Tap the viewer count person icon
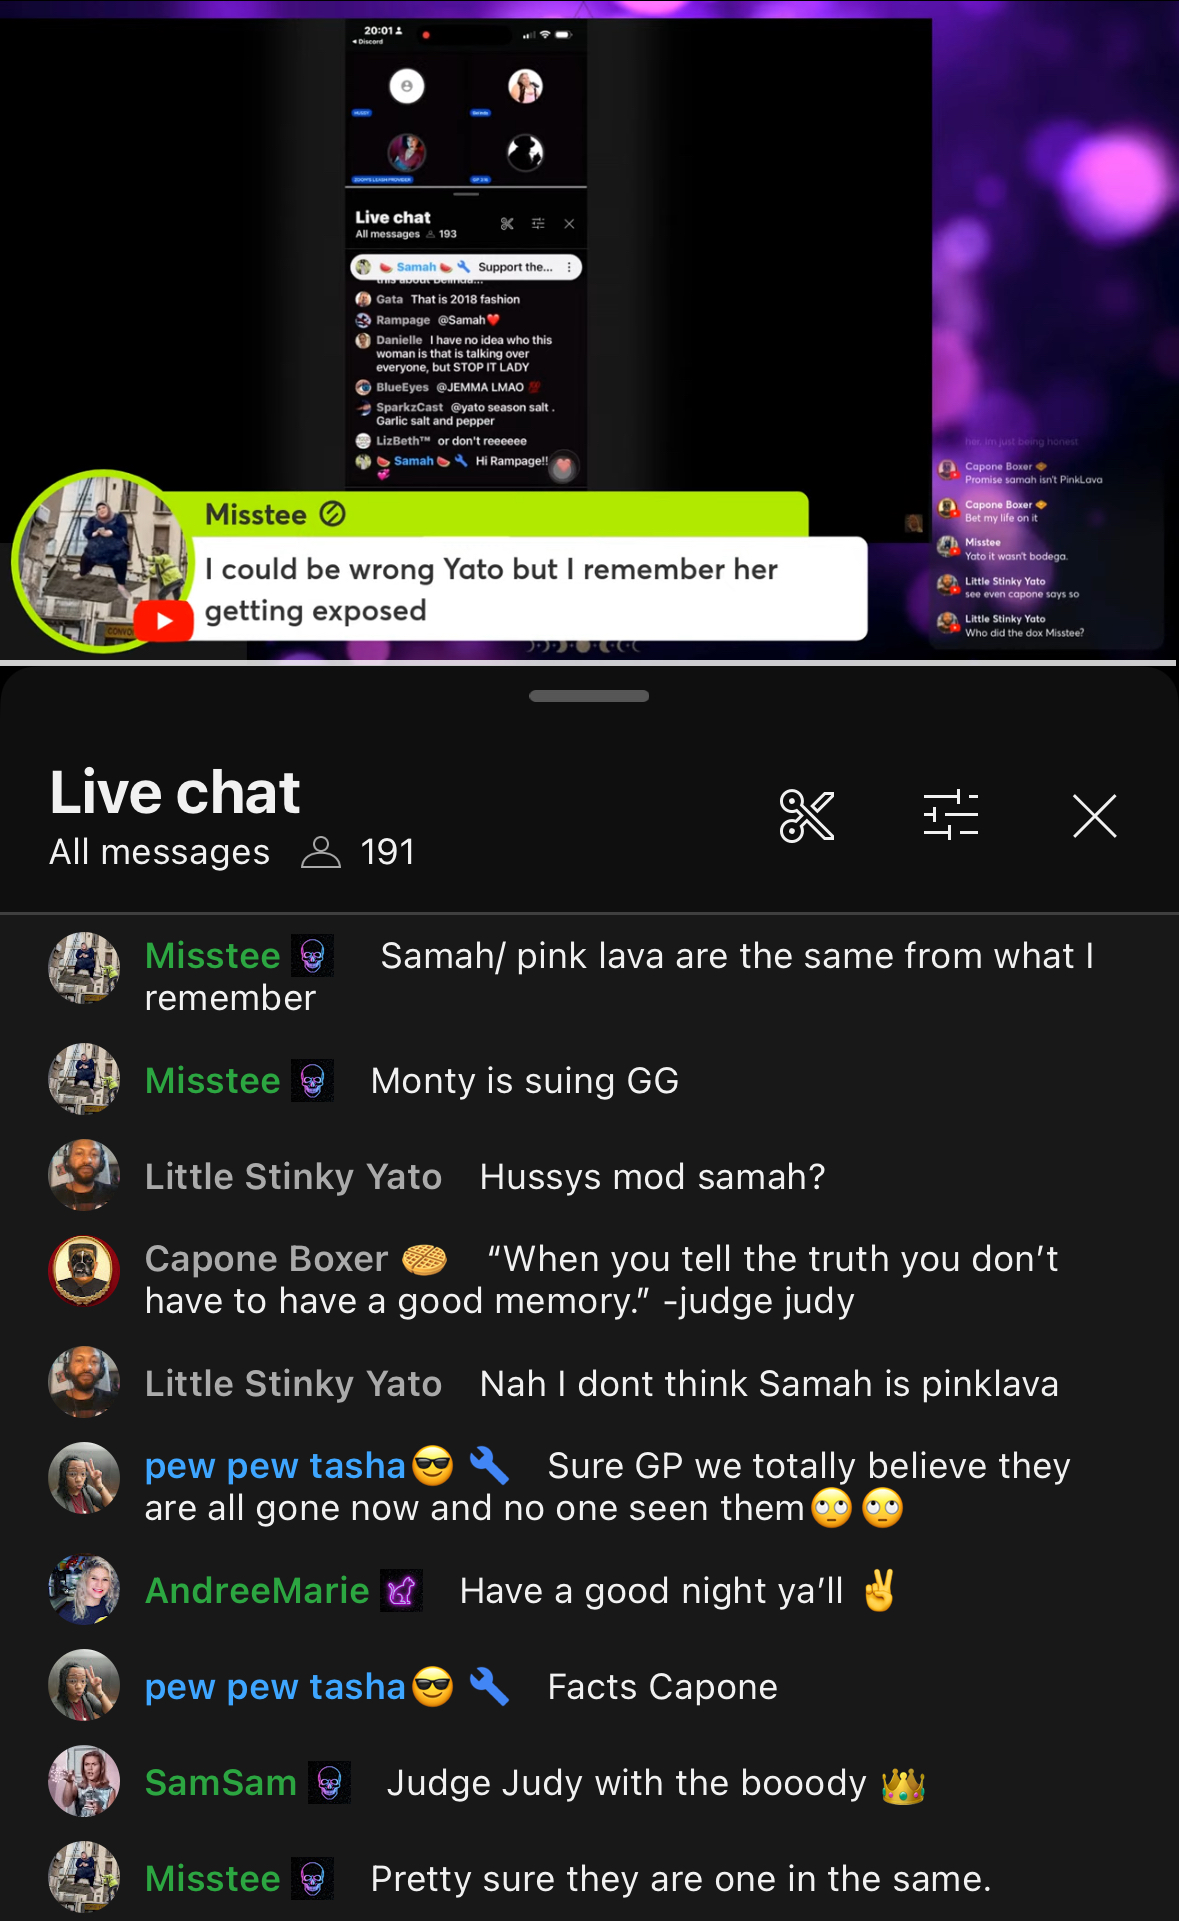 321,852
